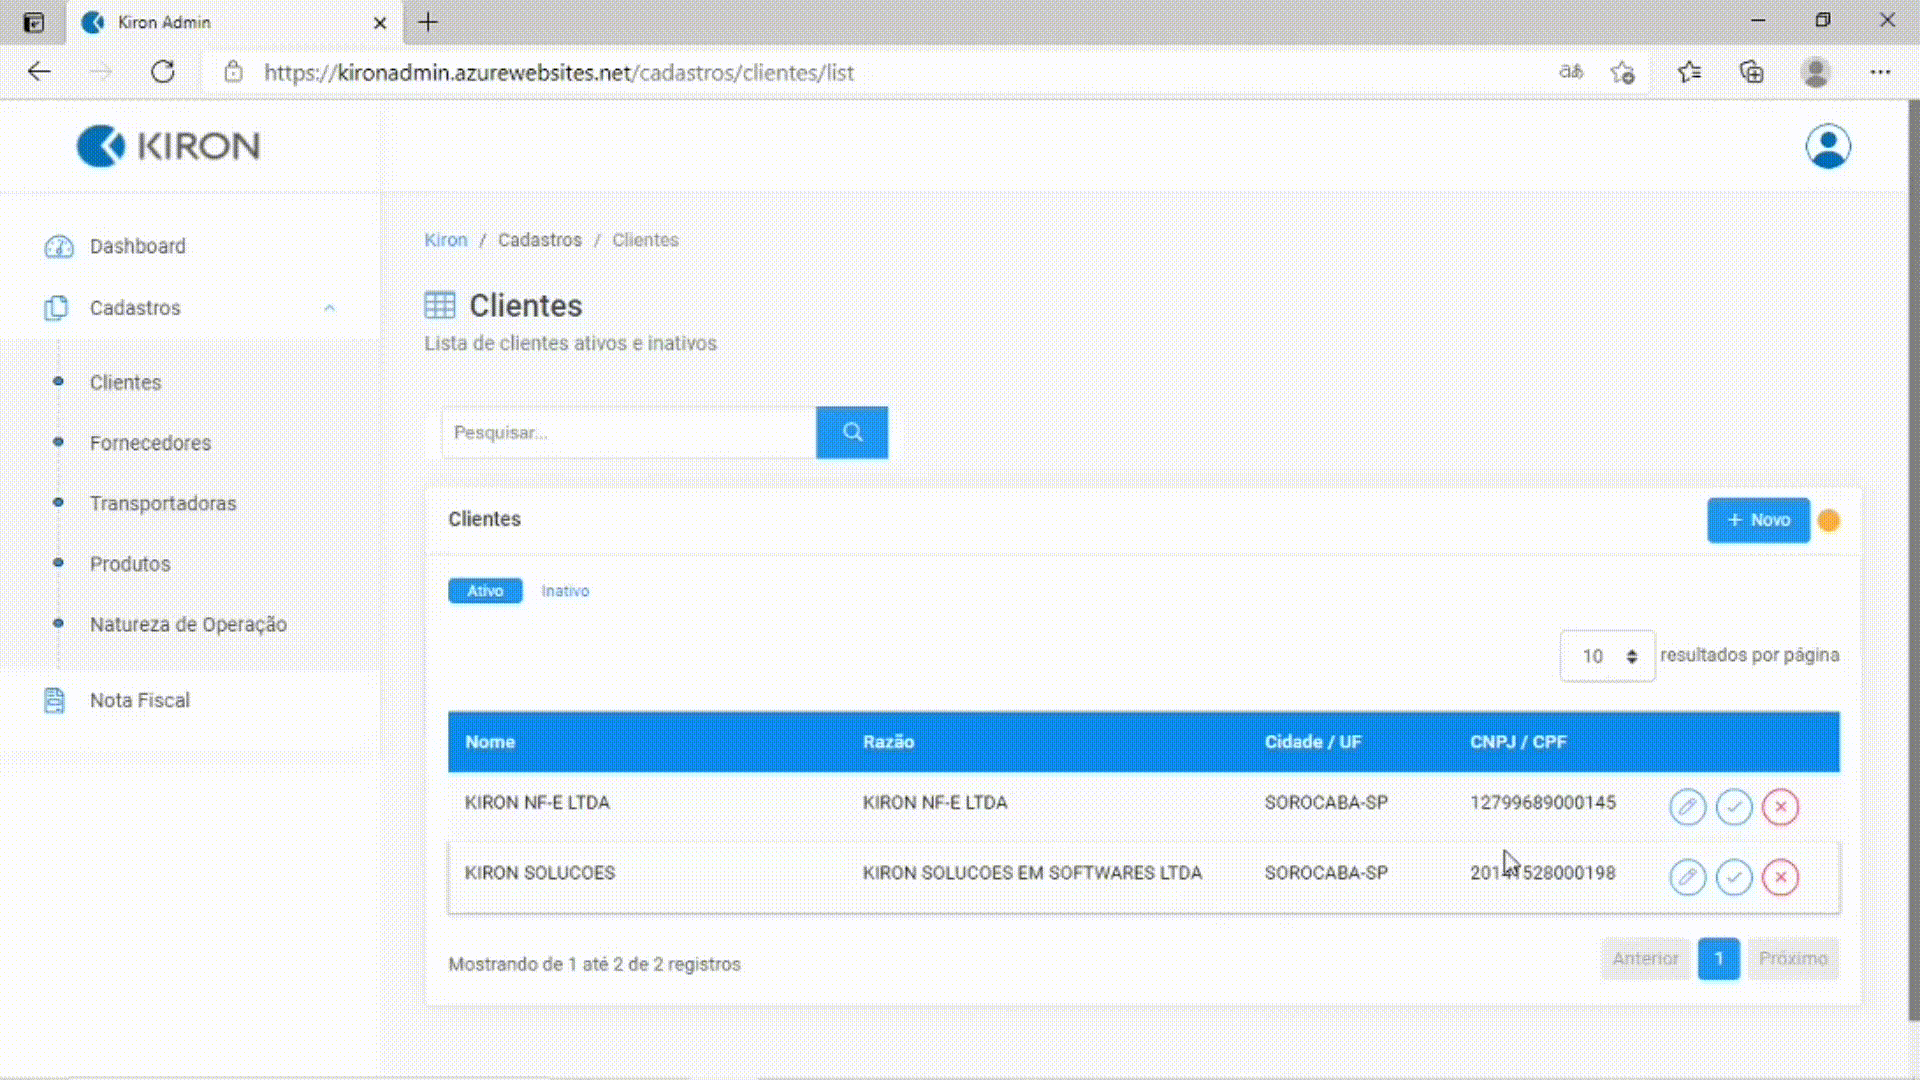Open Produtos in the sidebar
Screen dimensions: 1920x1080
coord(130,564)
